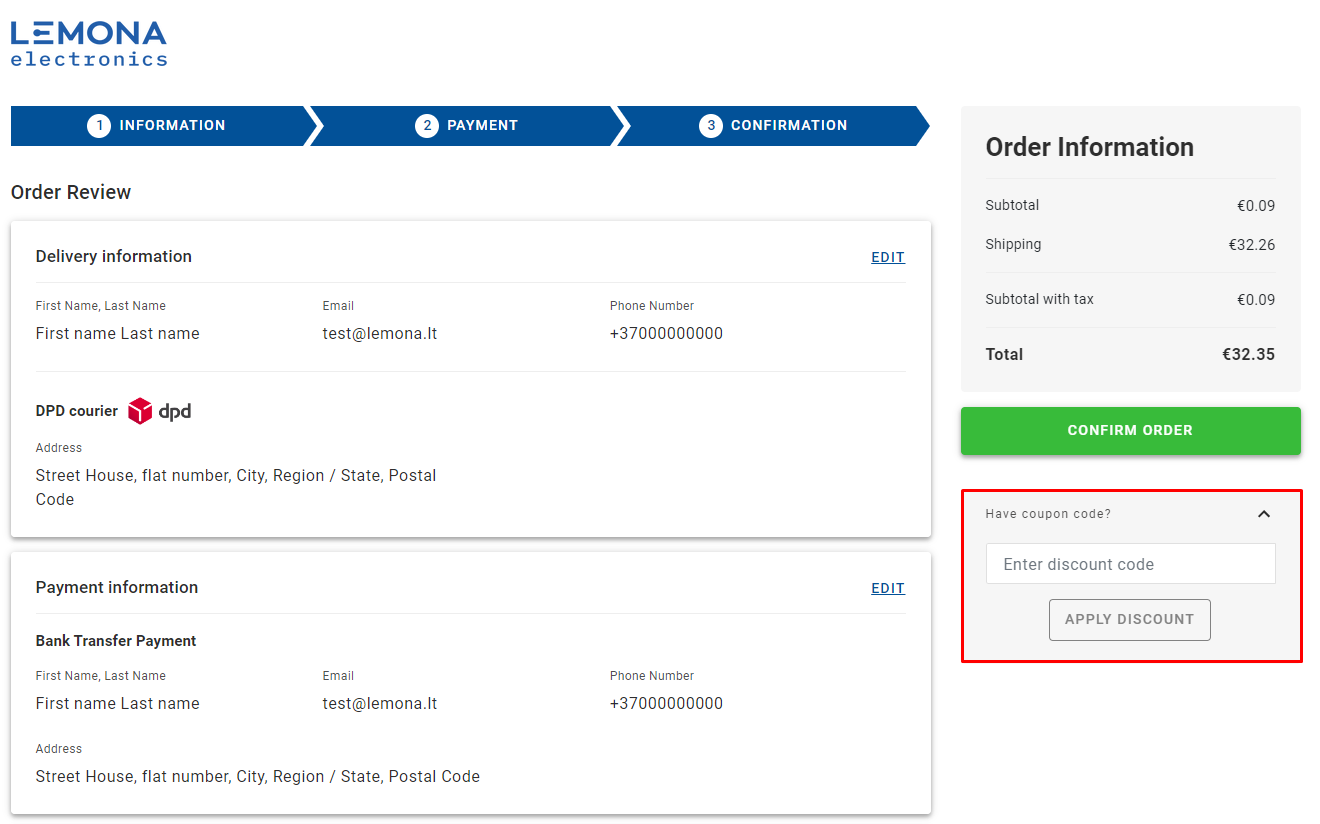
Task: Click the step 2 numbered circle icon
Action: 427,125
